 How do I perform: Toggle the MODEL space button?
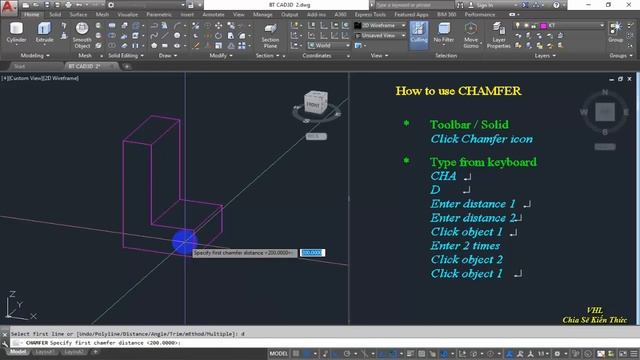tap(279, 353)
